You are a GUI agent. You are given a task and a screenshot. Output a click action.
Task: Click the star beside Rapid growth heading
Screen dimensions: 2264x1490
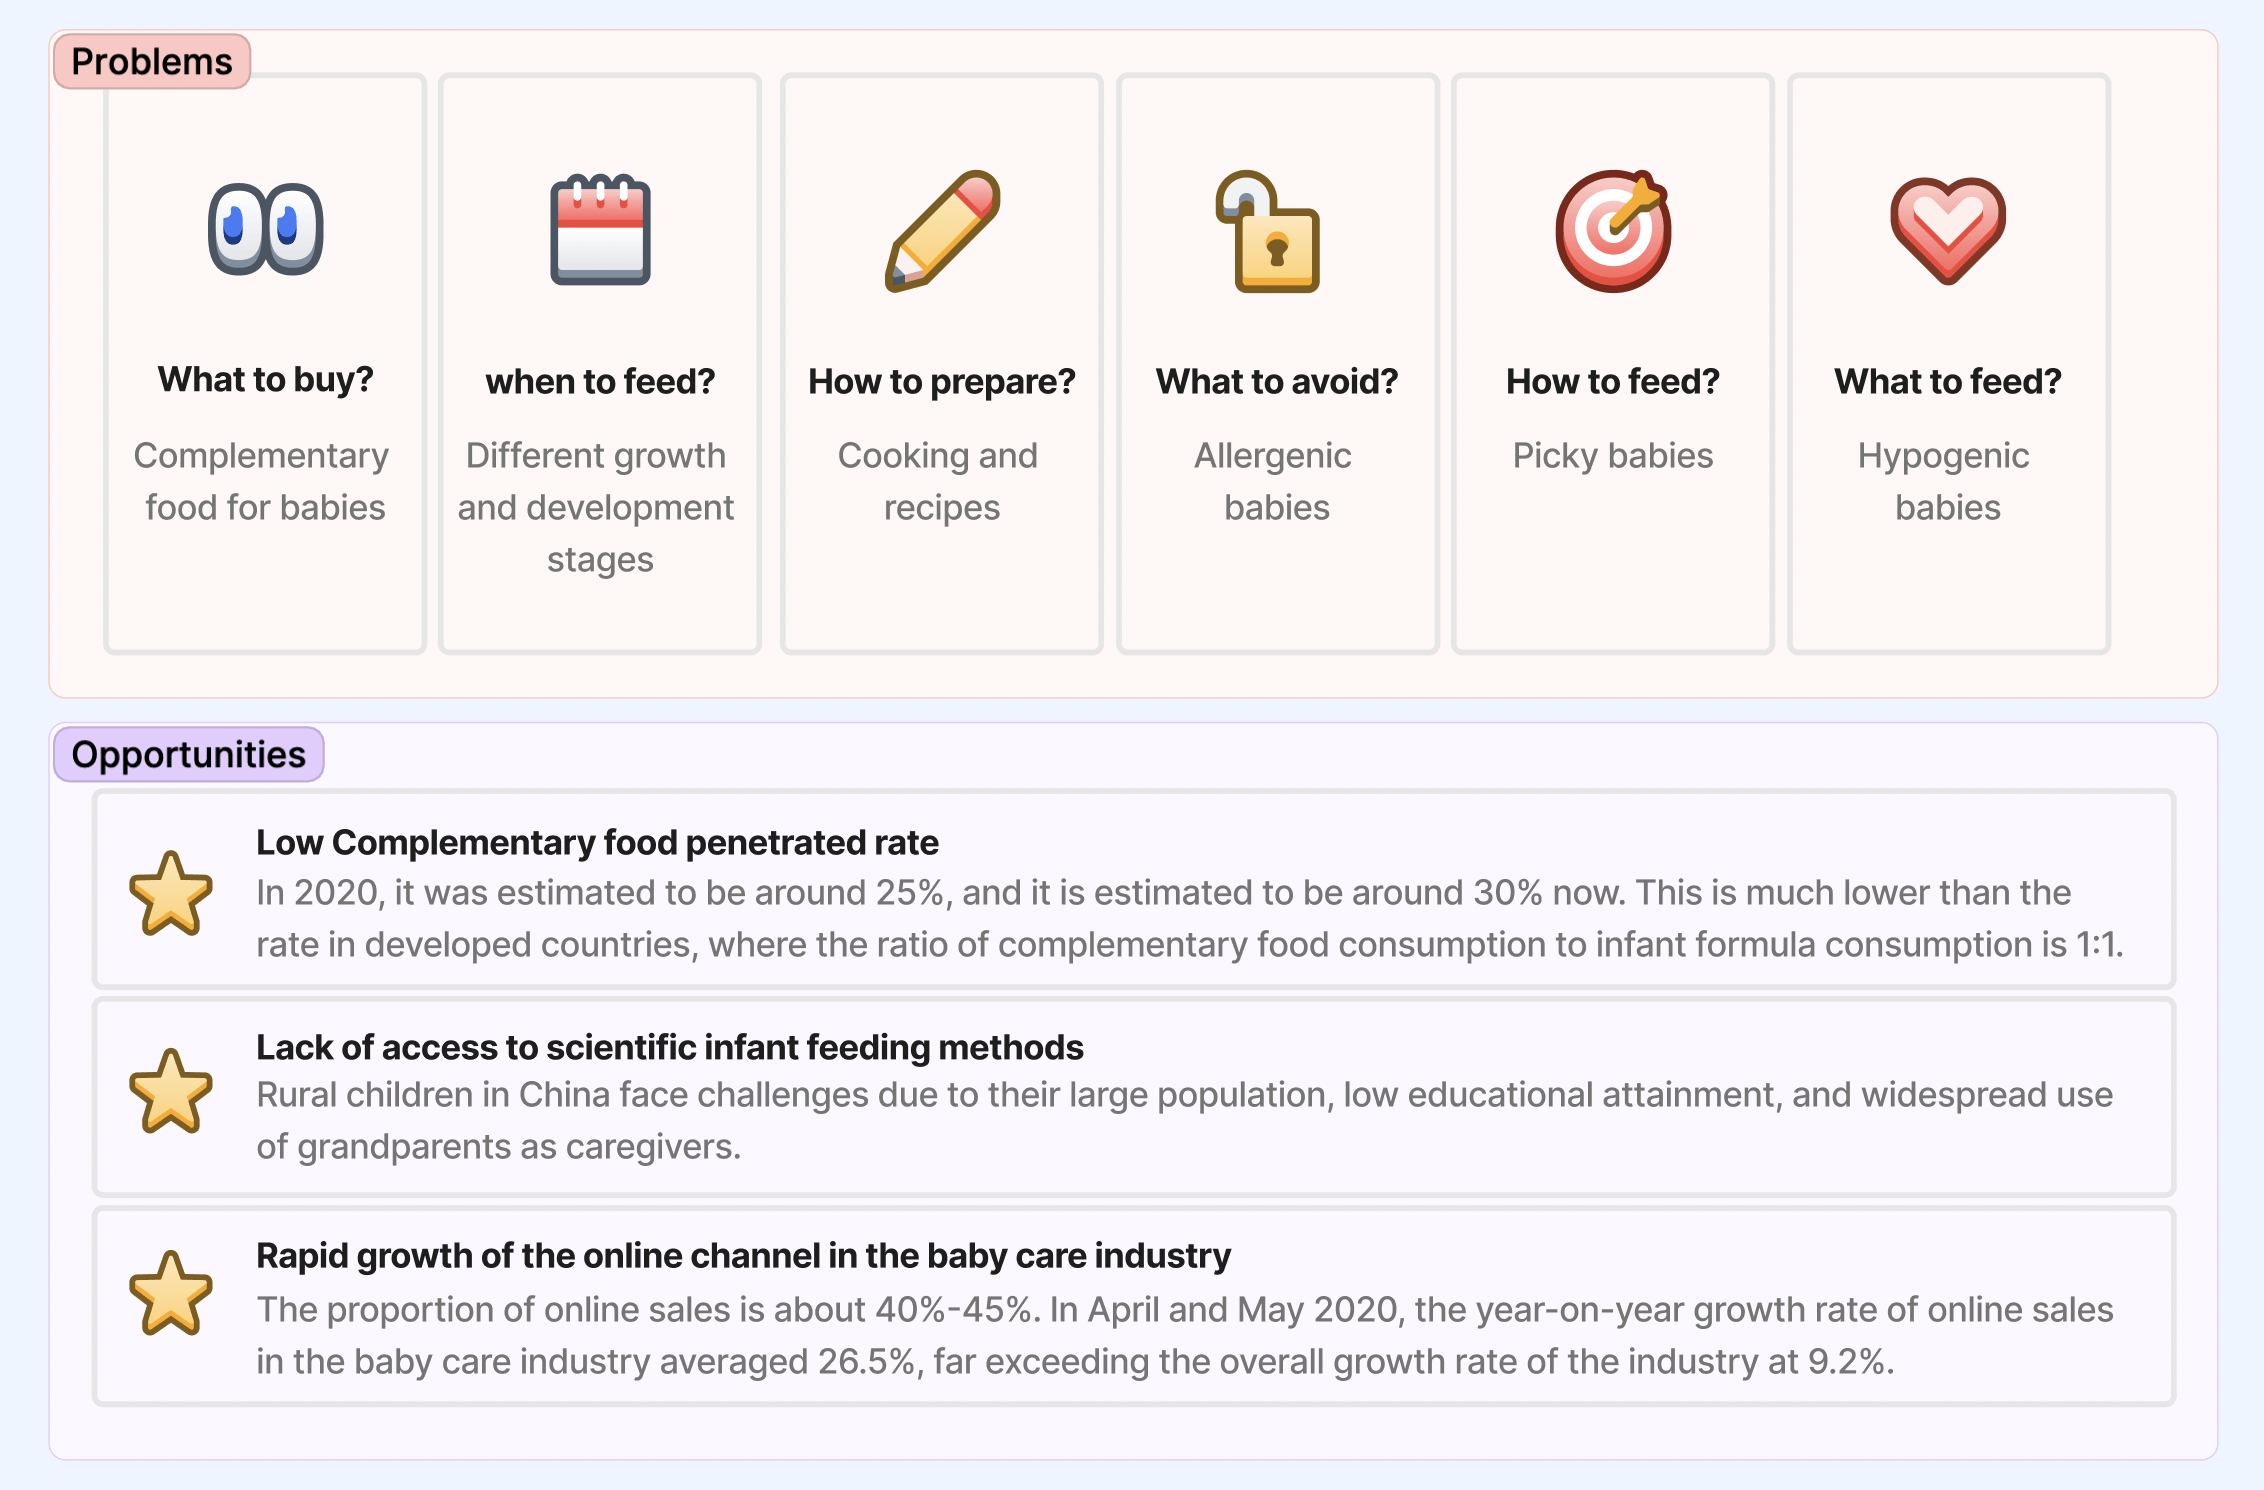point(171,1293)
